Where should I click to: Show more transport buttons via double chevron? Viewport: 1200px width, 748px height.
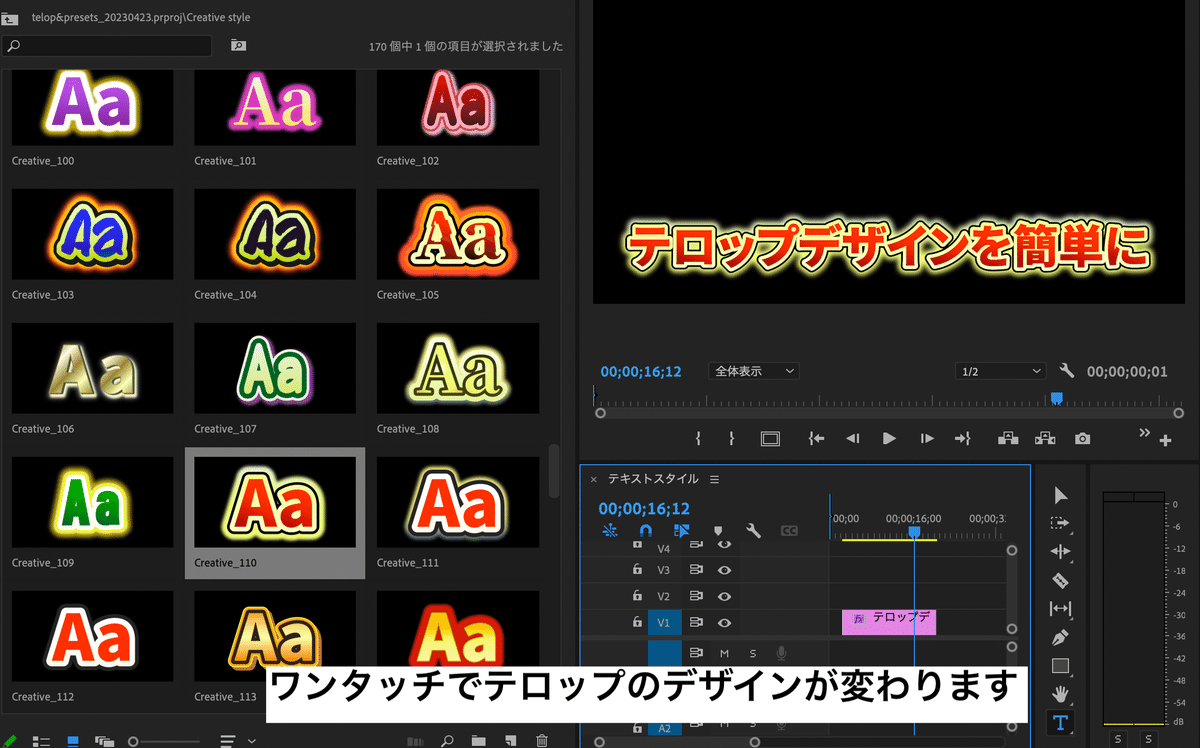(x=1145, y=433)
